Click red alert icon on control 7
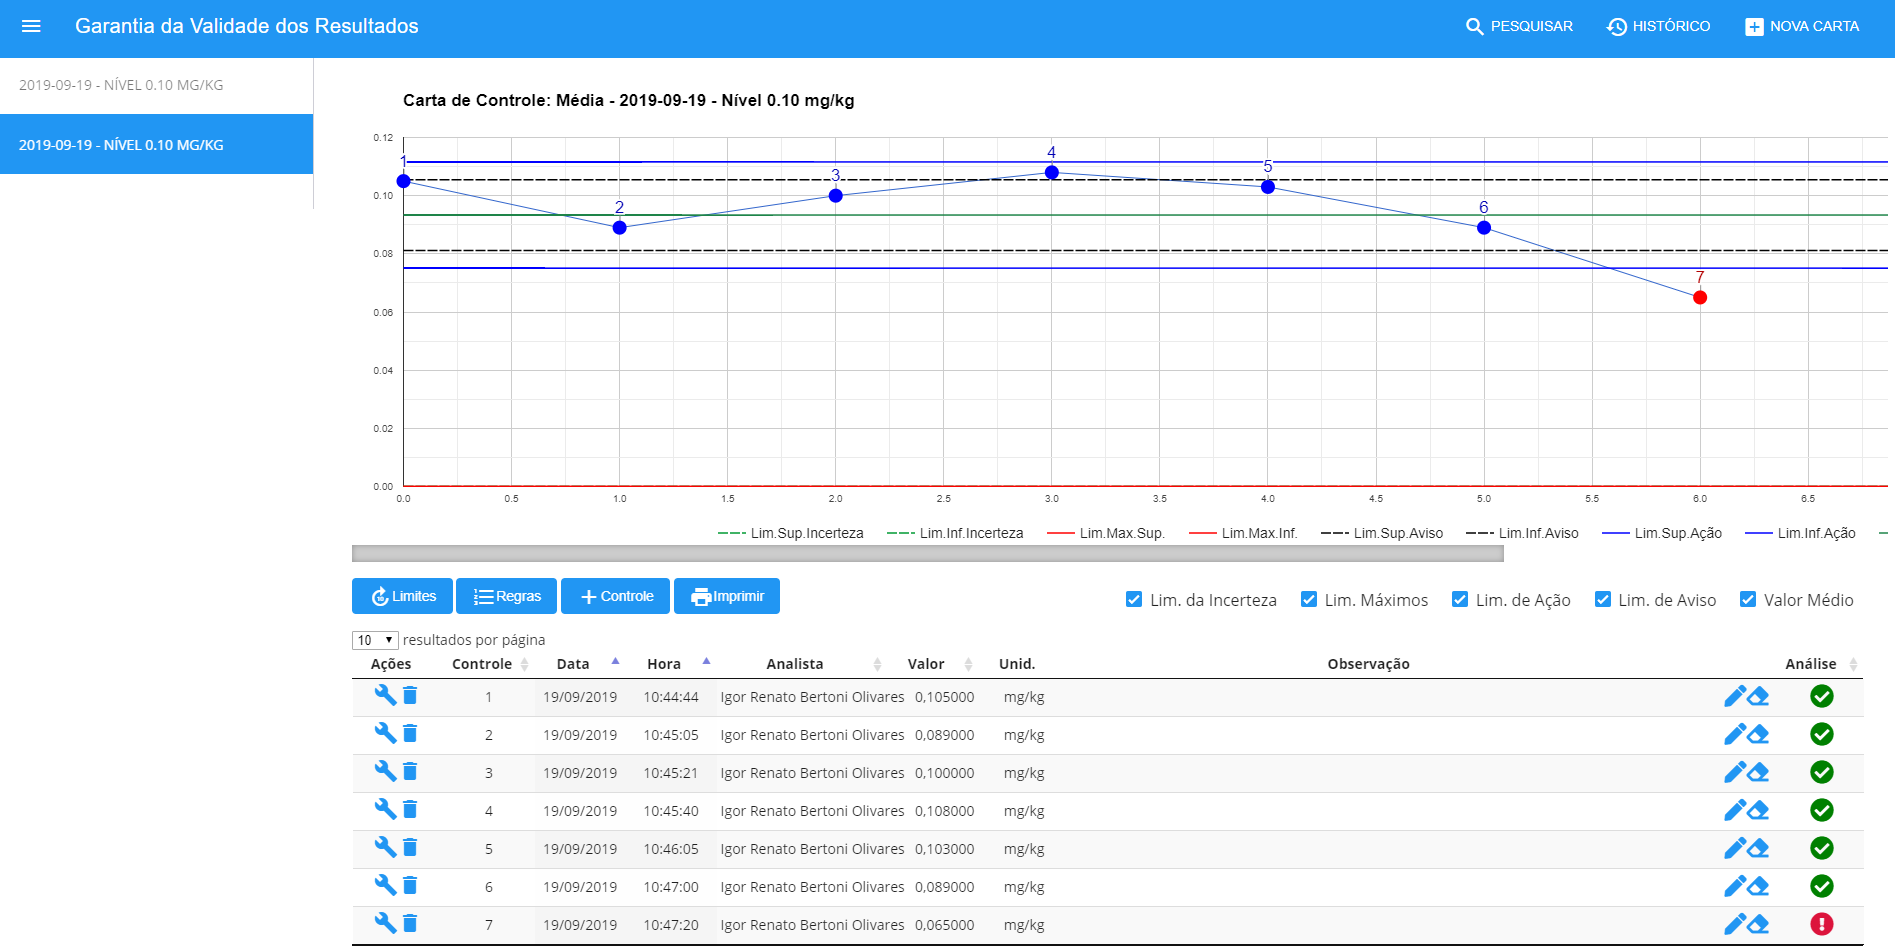 pos(1821,924)
